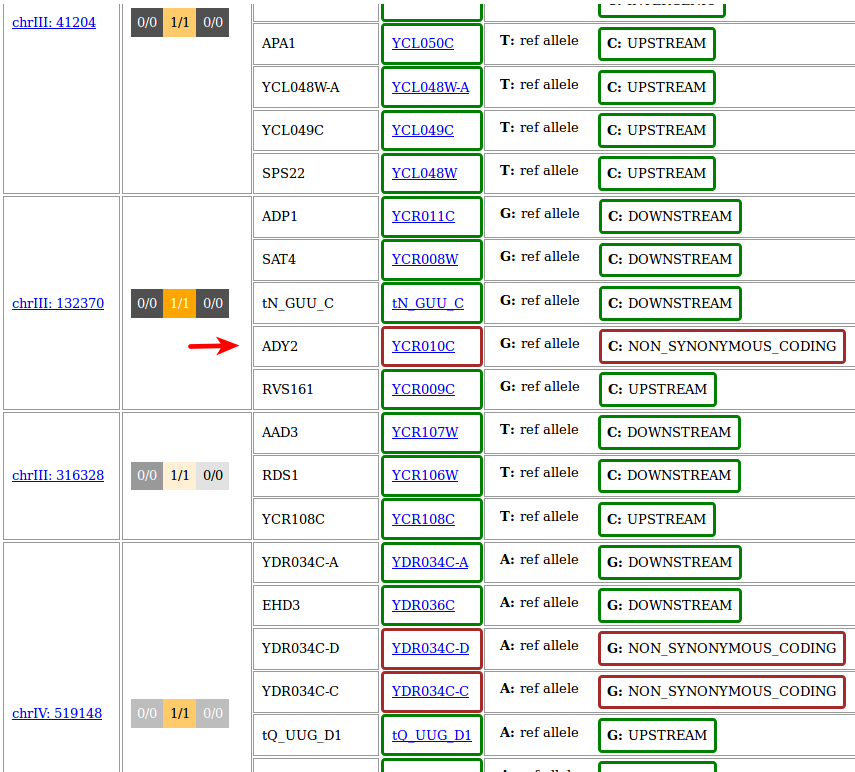Select the SAT4 gene name
Viewport: 855px width, 772px height.
click(x=279, y=260)
